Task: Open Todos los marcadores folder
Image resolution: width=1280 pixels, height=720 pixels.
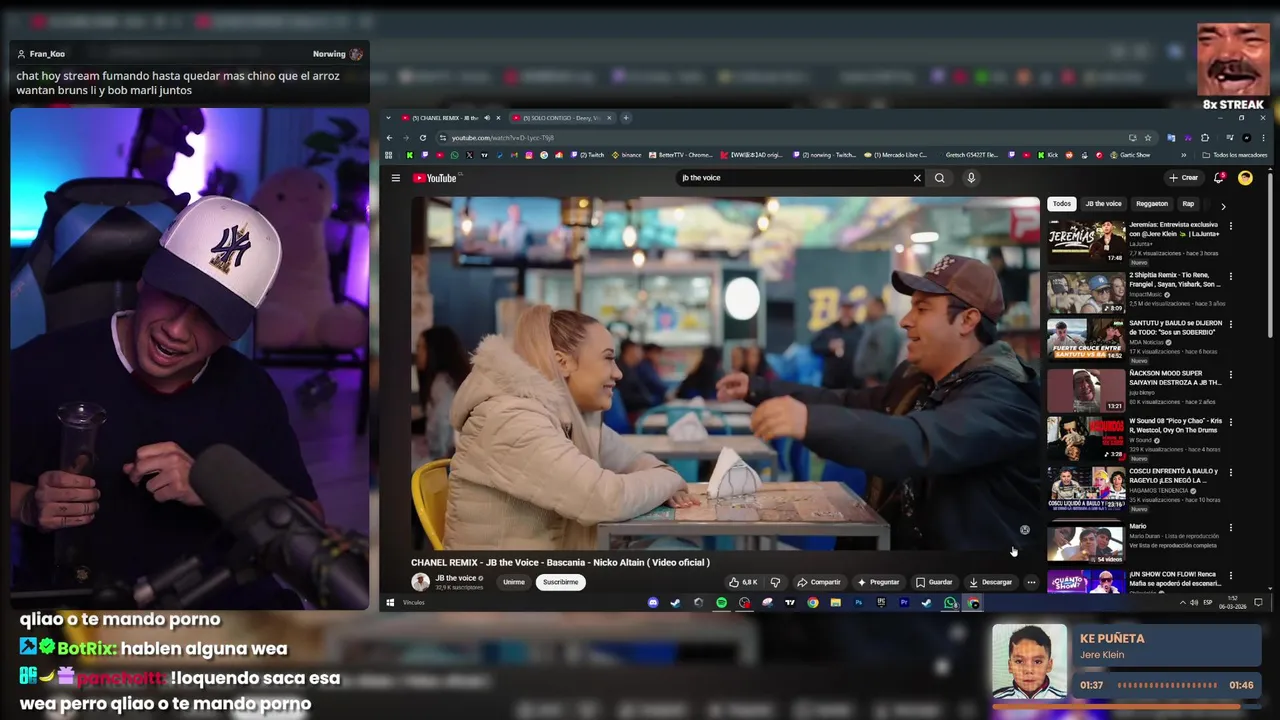Action: pos(1235,155)
